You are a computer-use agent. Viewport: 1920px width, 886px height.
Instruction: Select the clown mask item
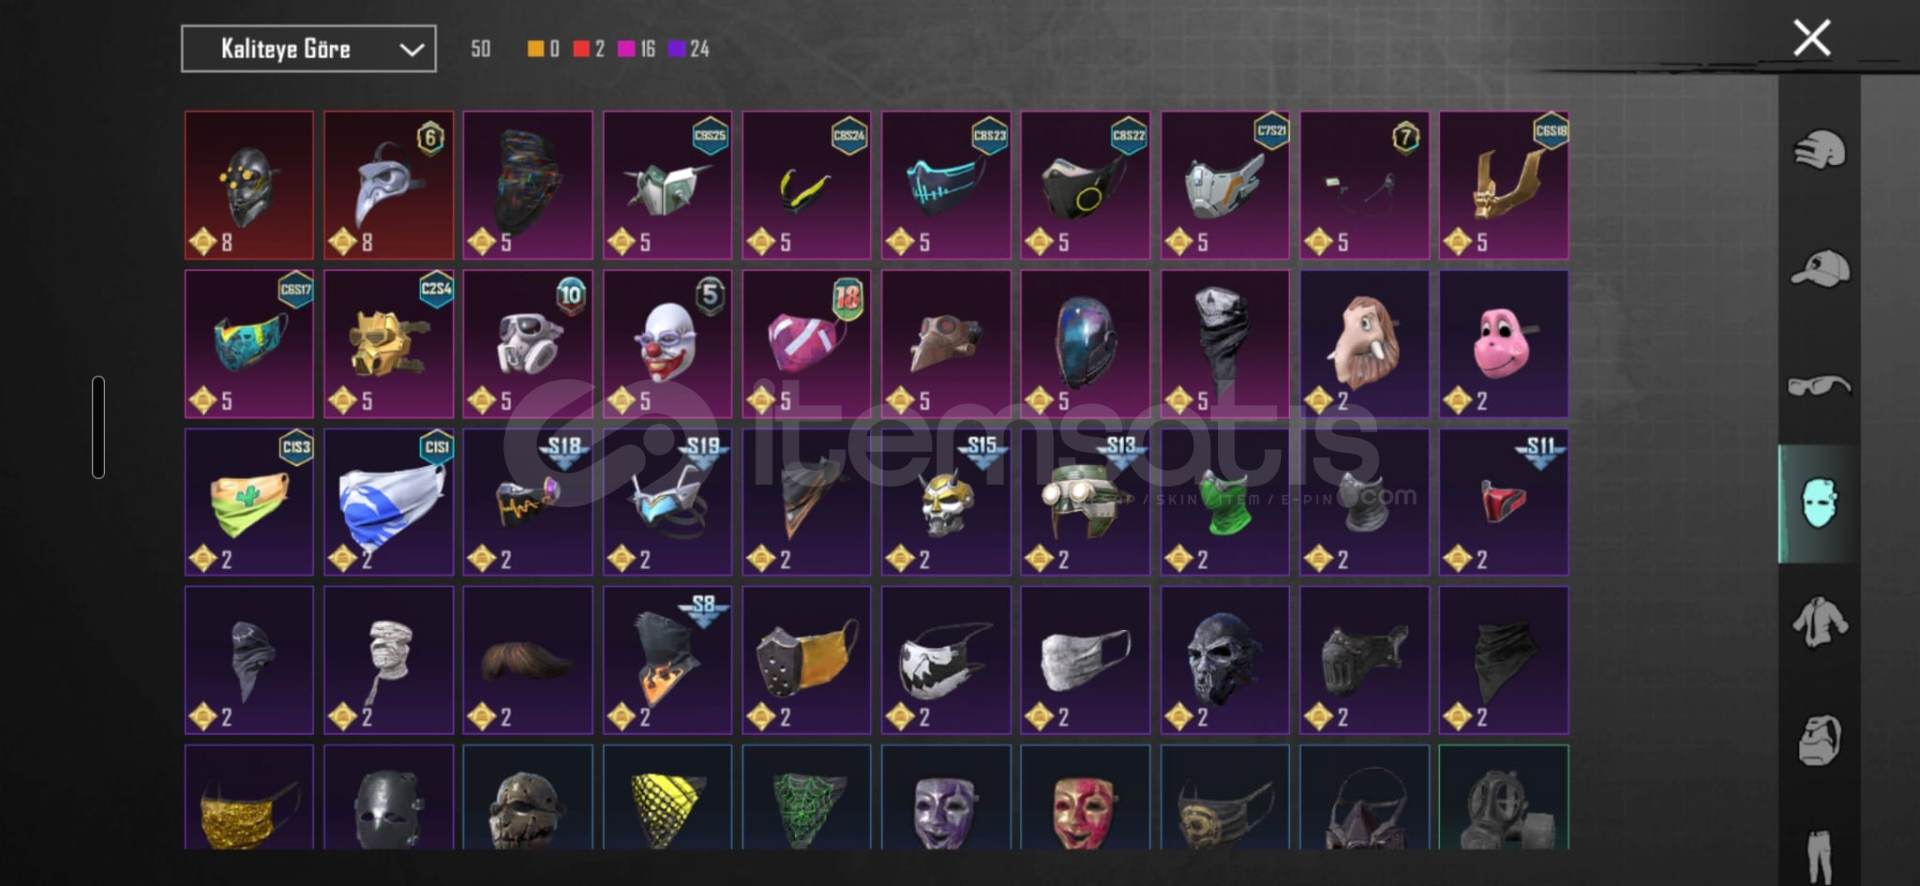[x=667, y=343]
